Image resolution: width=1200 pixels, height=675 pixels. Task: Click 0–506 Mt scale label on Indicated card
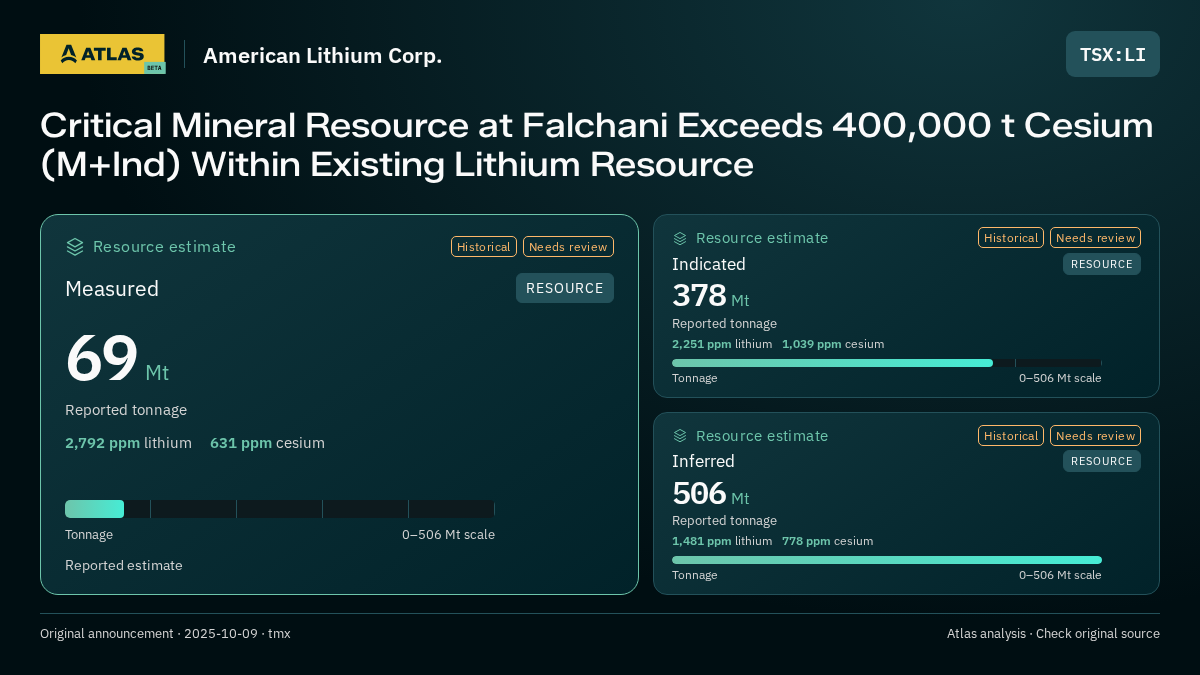click(1060, 378)
